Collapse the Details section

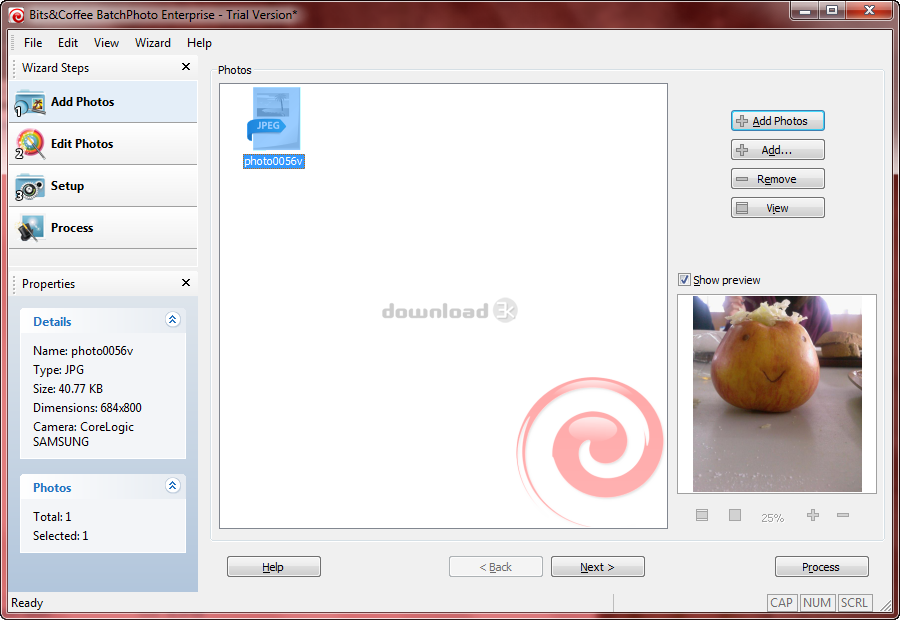(172, 320)
